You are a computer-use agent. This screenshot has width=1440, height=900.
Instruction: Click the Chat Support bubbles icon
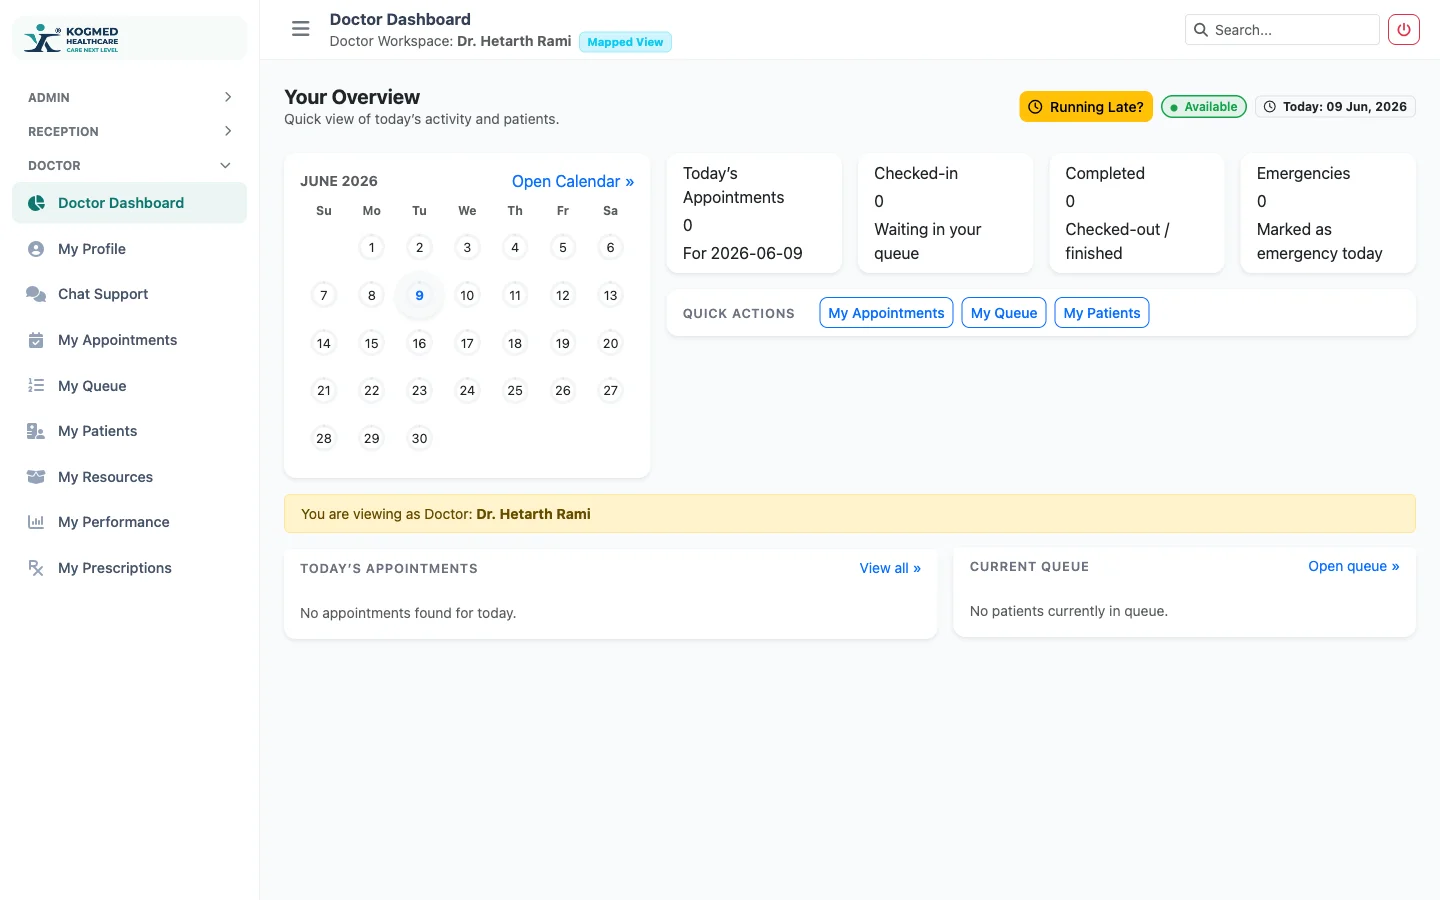(x=36, y=294)
